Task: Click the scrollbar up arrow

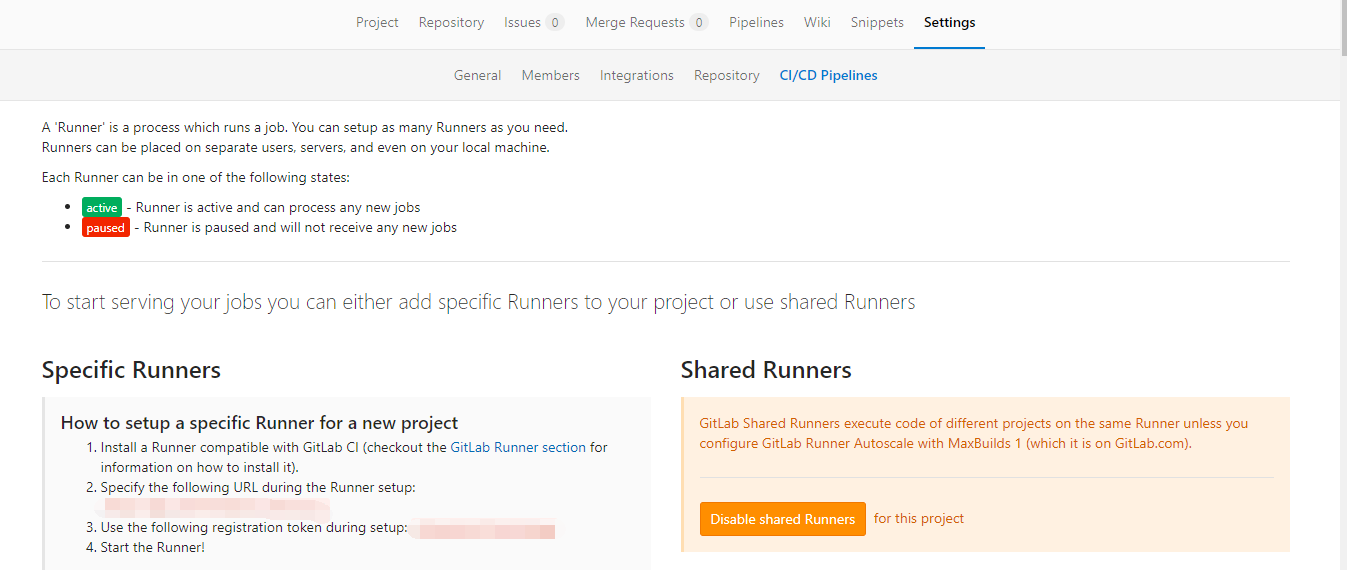Action: pos(1339,7)
